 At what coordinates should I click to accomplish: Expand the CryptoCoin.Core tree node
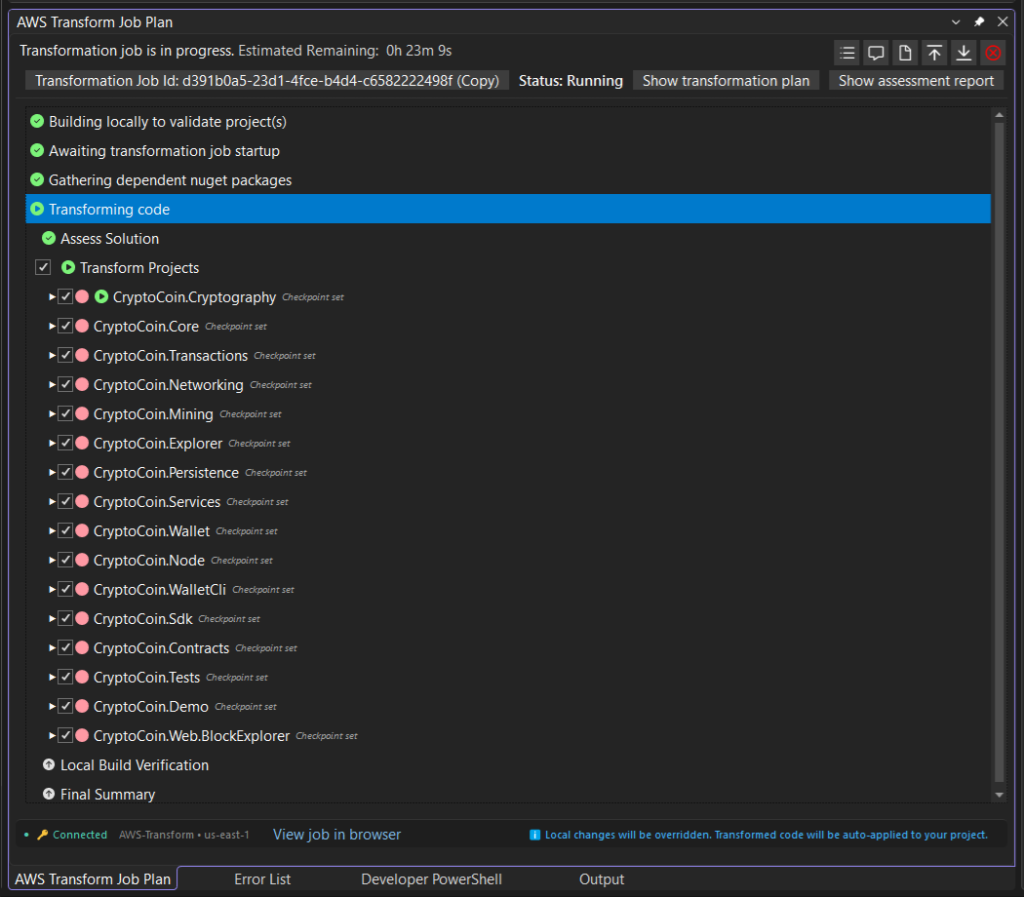point(52,326)
